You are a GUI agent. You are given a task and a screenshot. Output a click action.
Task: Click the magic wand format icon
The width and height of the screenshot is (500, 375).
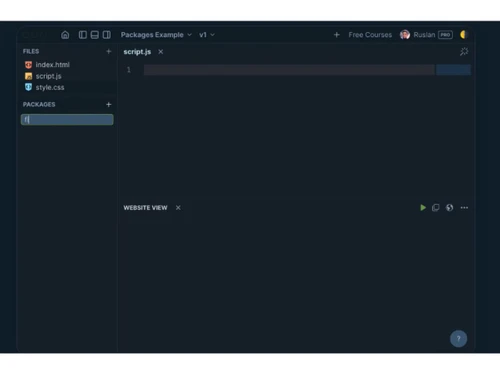click(464, 51)
